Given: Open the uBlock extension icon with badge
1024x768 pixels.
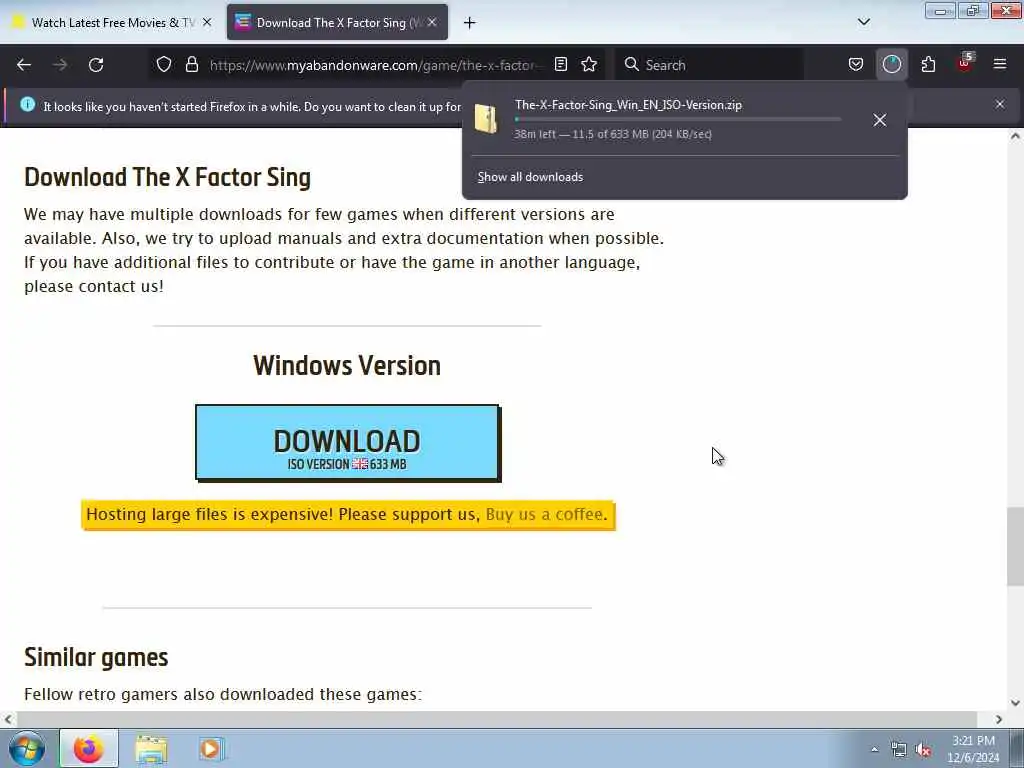Looking at the screenshot, I should [x=965, y=63].
